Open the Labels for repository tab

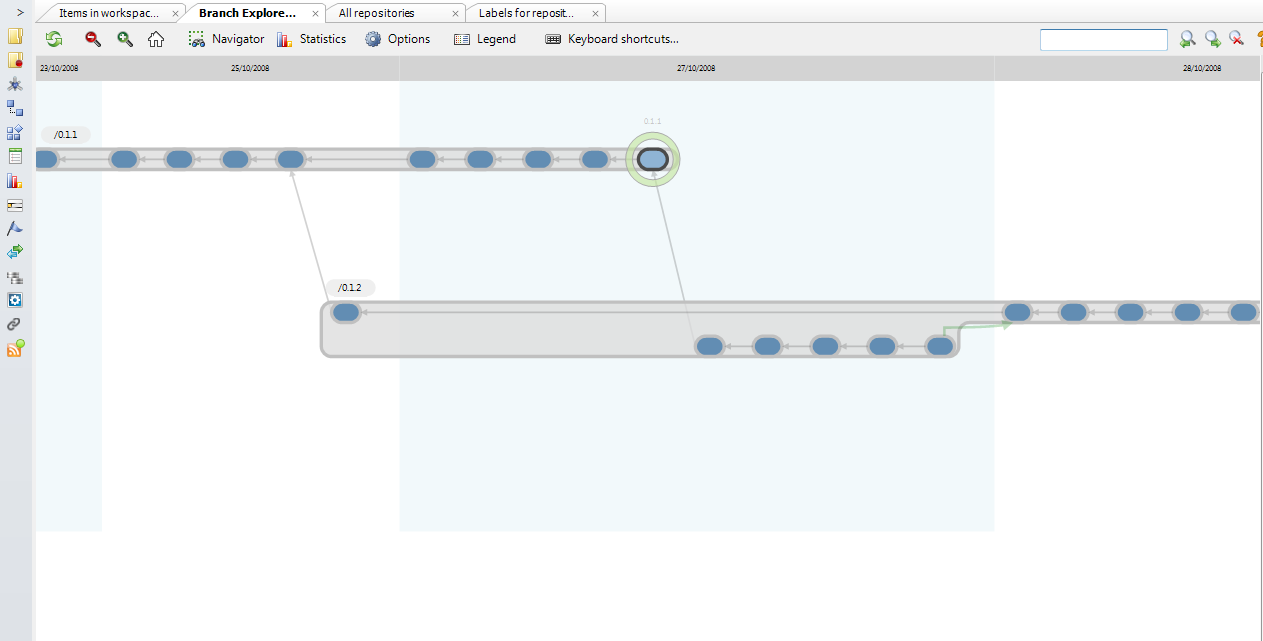coord(527,13)
